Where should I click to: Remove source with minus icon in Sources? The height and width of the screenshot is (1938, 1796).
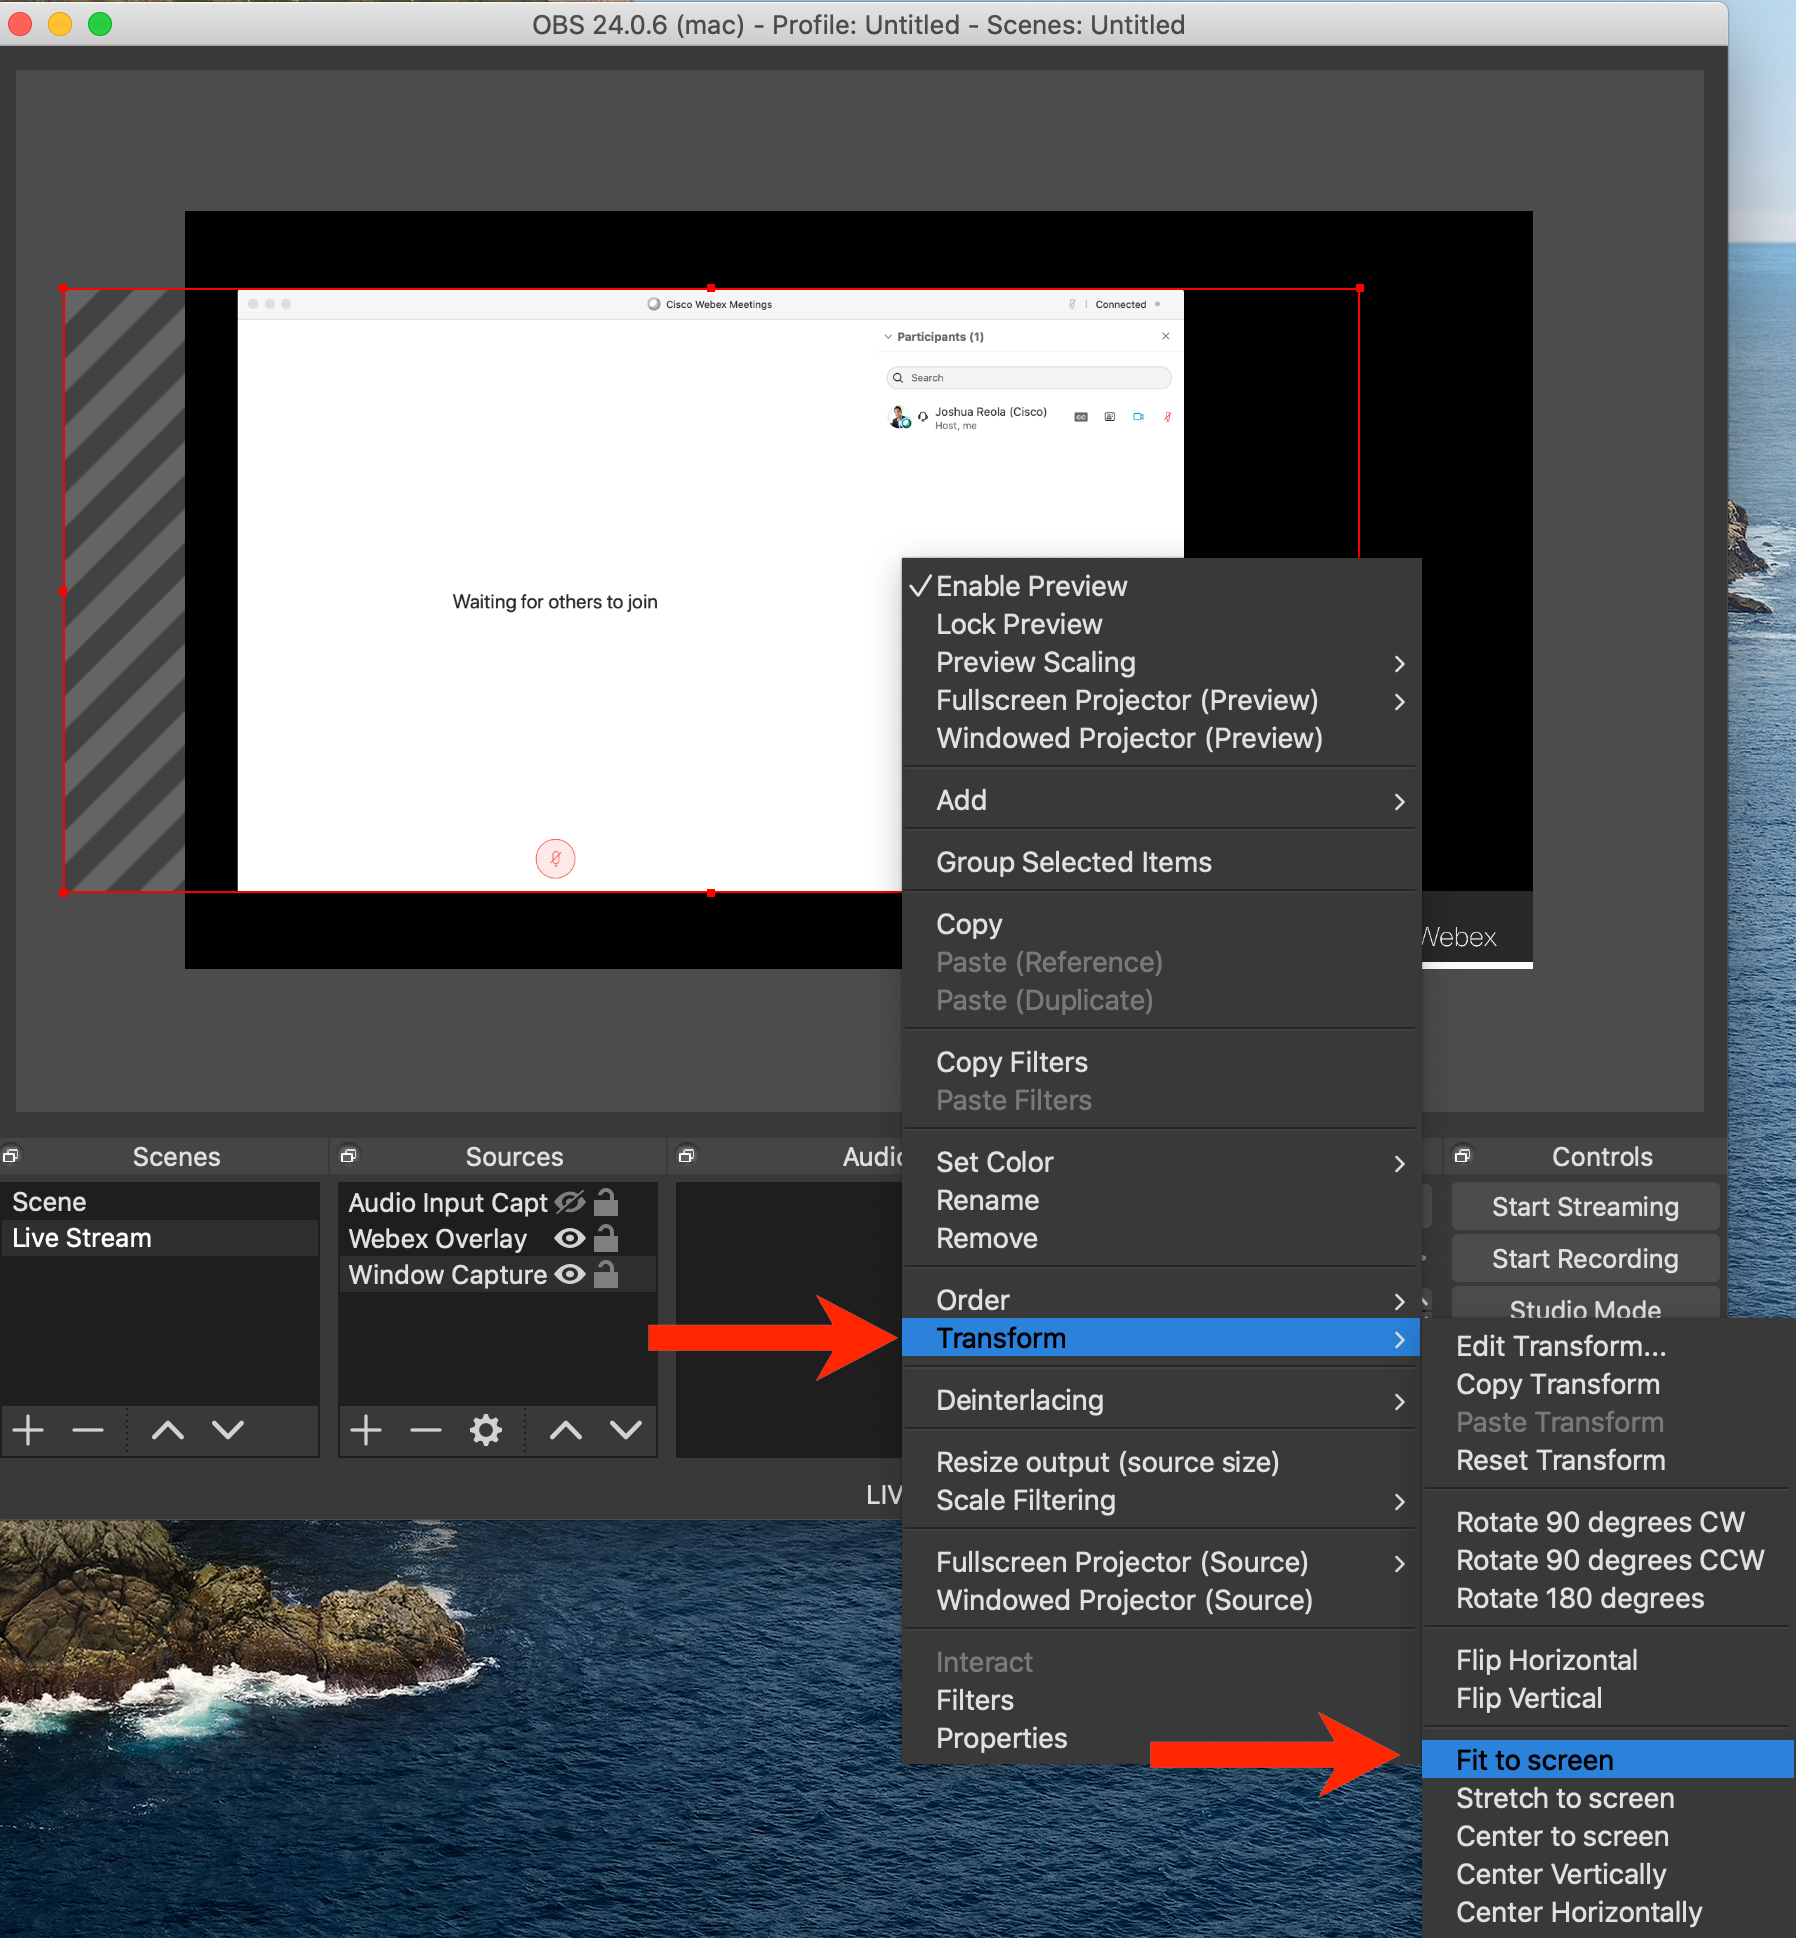click(426, 1430)
